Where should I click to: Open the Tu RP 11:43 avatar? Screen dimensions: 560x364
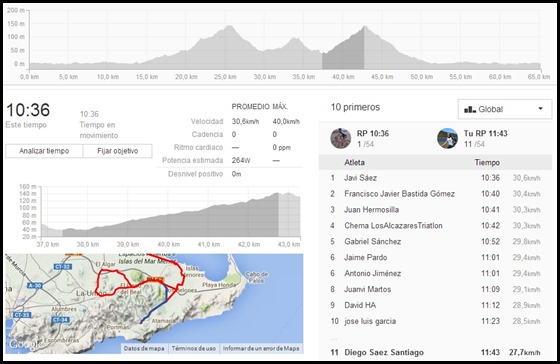(x=447, y=138)
